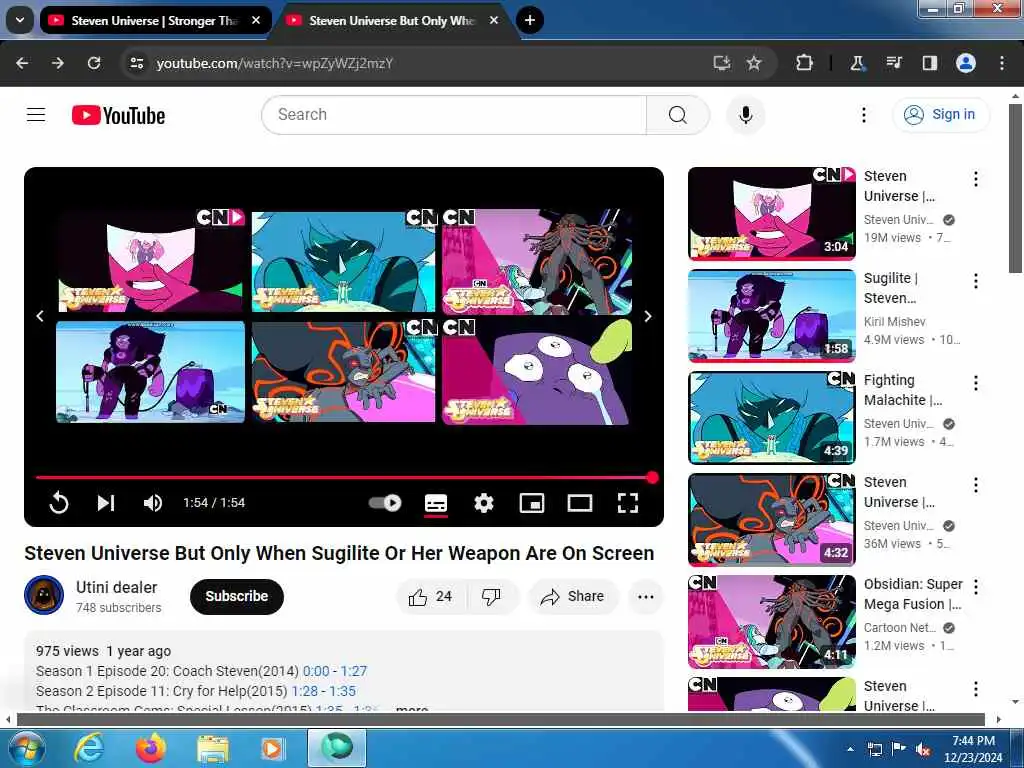Viewport: 1024px width, 768px height.
Task: Toggle subtitles closed captions button
Action: click(436, 503)
